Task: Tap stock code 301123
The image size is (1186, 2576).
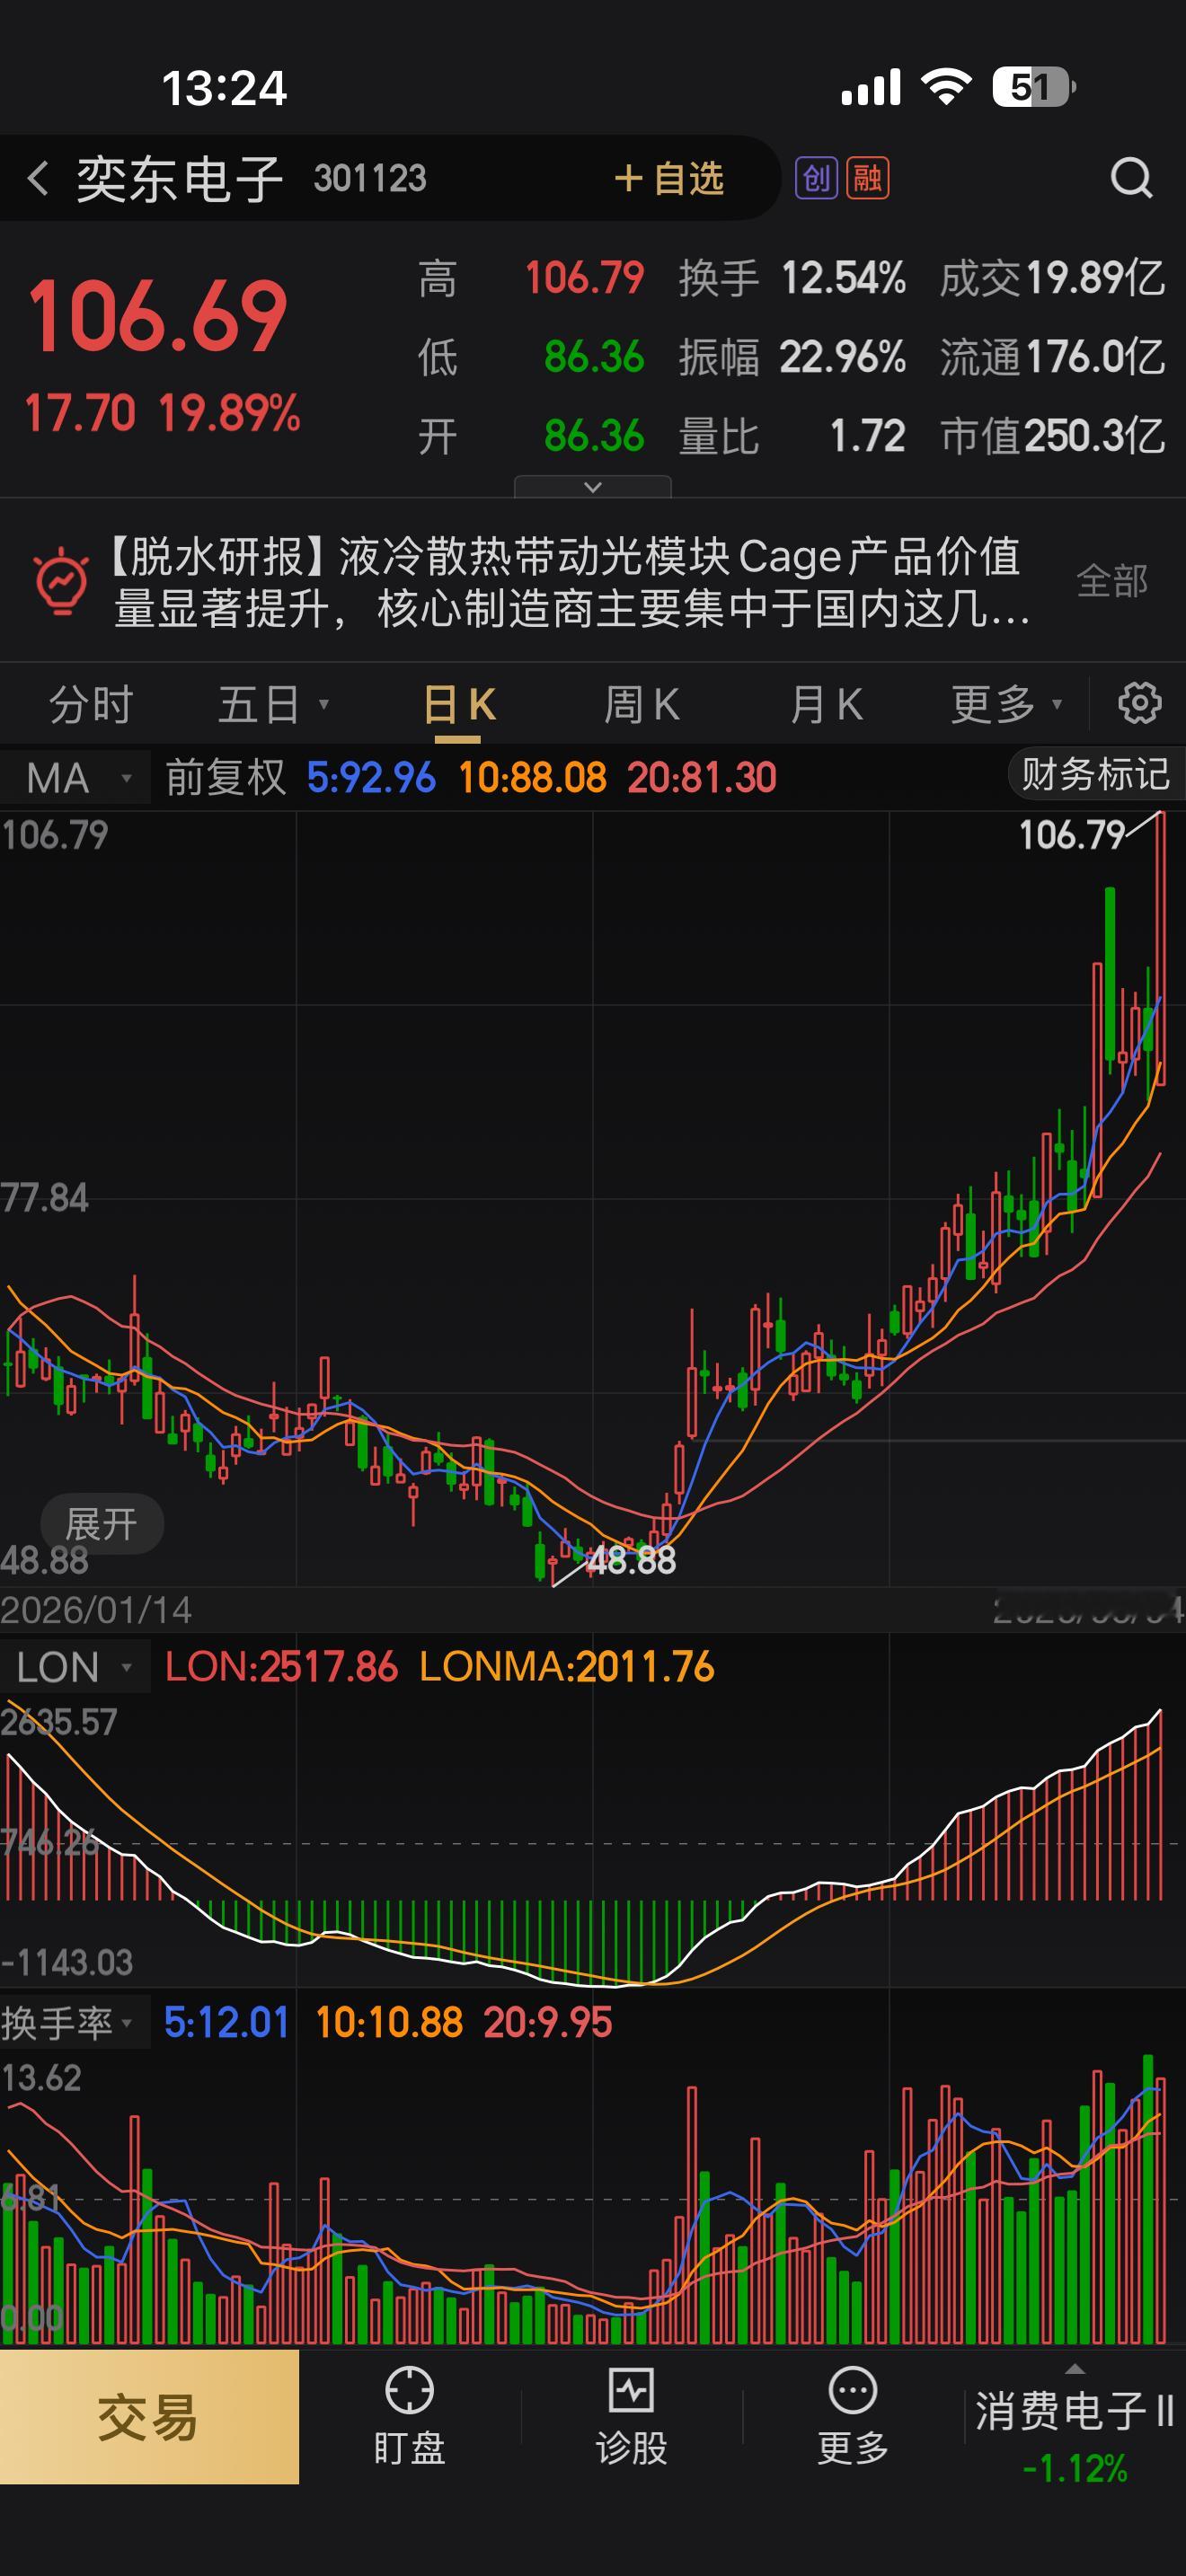Action: point(370,179)
